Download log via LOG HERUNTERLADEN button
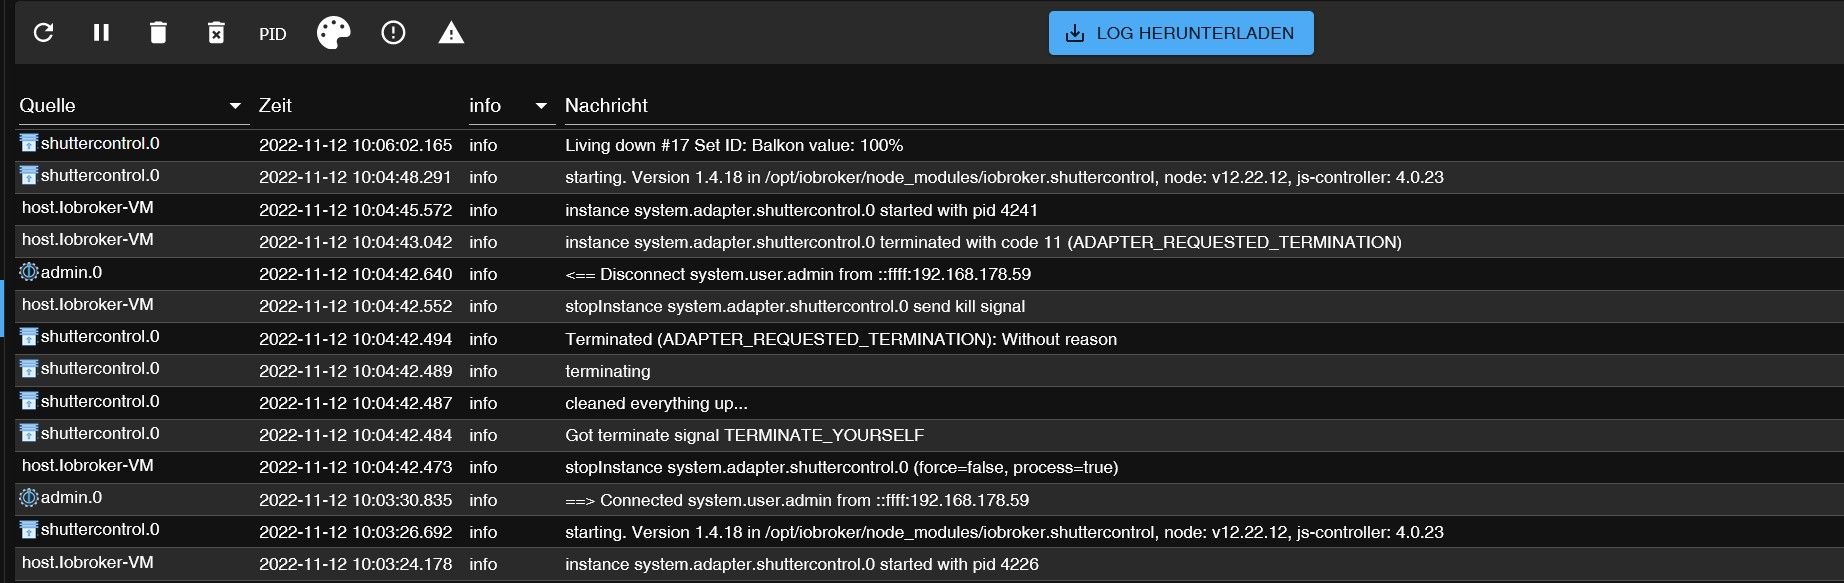This screenshot has height=583, width=1844. click(x=1181, y=33)
